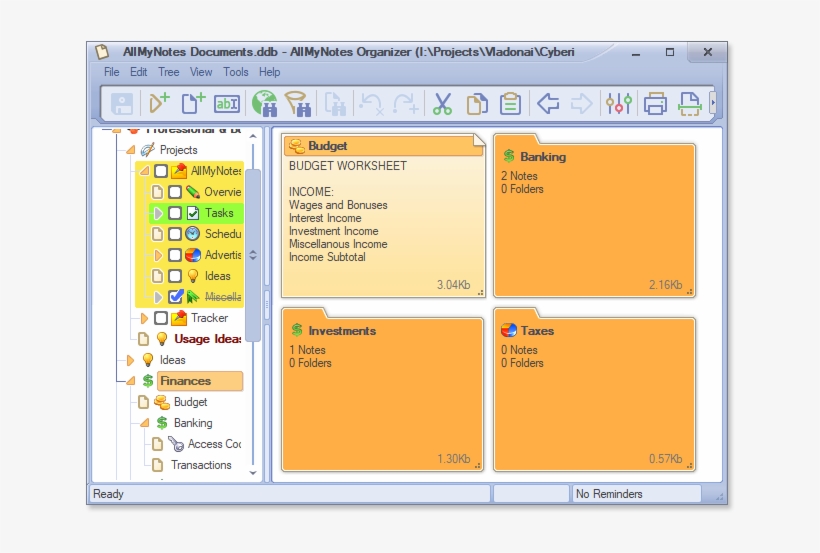Check the Schedule item checkbox
Viewport: 820px width, 553px height.
tap(175, 234)
